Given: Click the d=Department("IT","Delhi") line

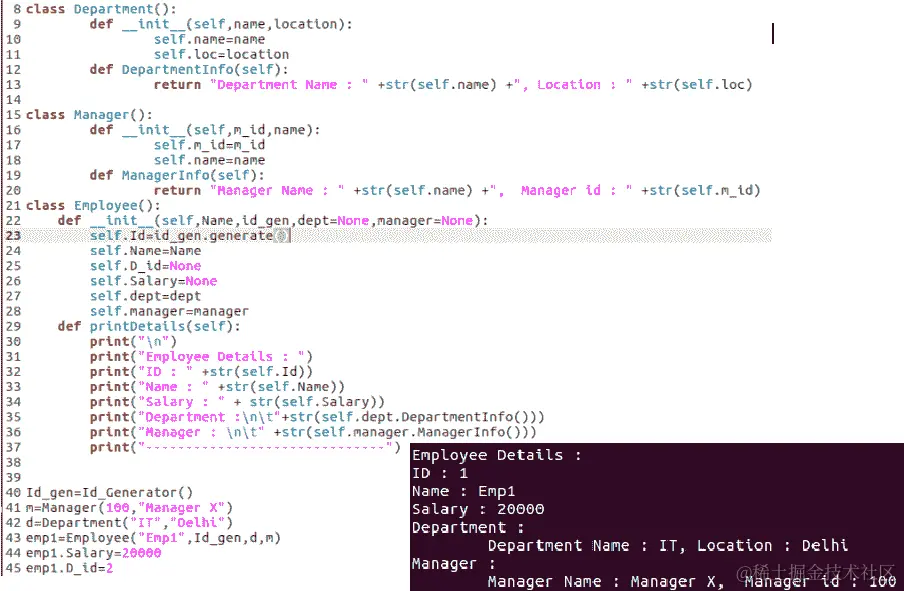Looking at the screenshot, I should [x=129, y=523].
